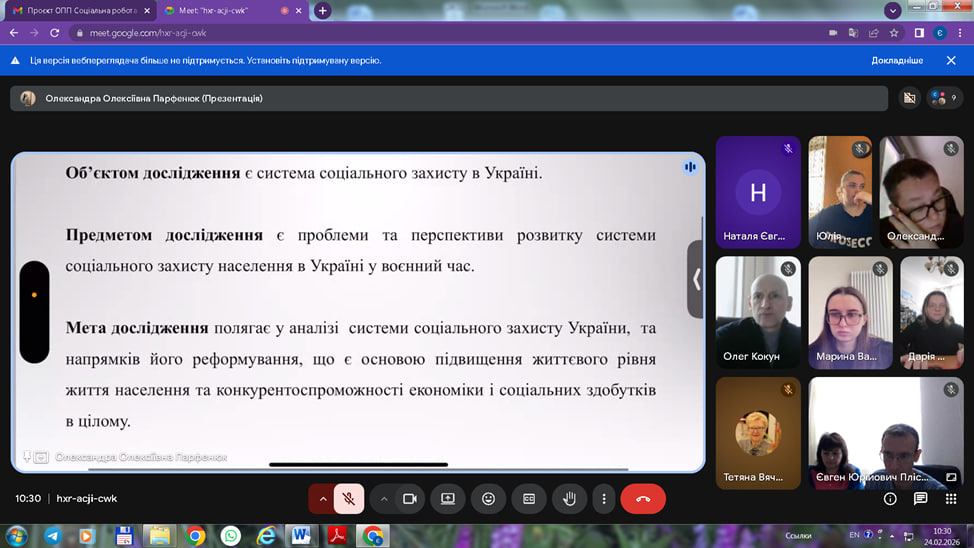
Task: Unmute the microphone in the call controls
Action: 349,498
